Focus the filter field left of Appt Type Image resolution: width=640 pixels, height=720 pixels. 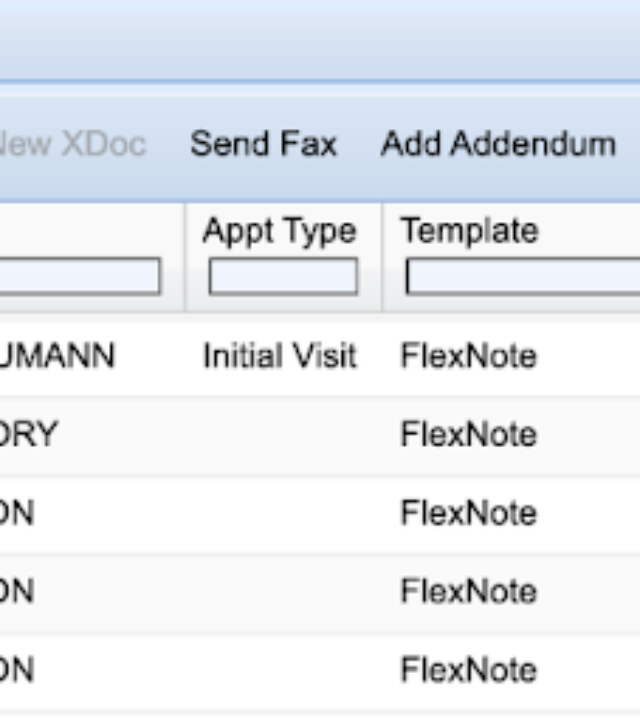pyautogui.click(x=80, y=277)
